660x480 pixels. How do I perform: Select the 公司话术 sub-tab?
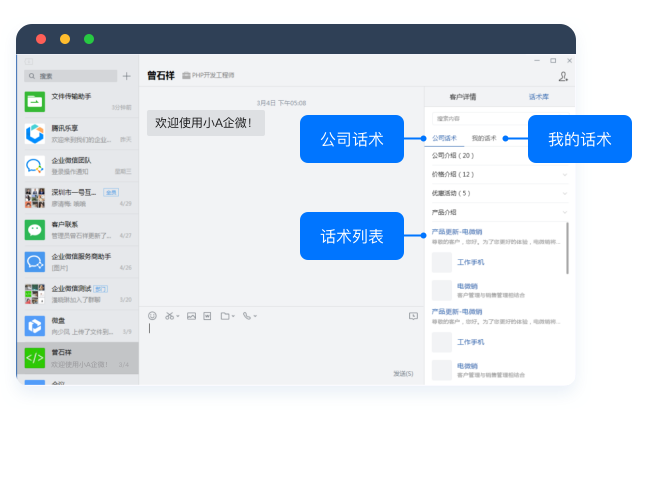(x=444, y=138)
